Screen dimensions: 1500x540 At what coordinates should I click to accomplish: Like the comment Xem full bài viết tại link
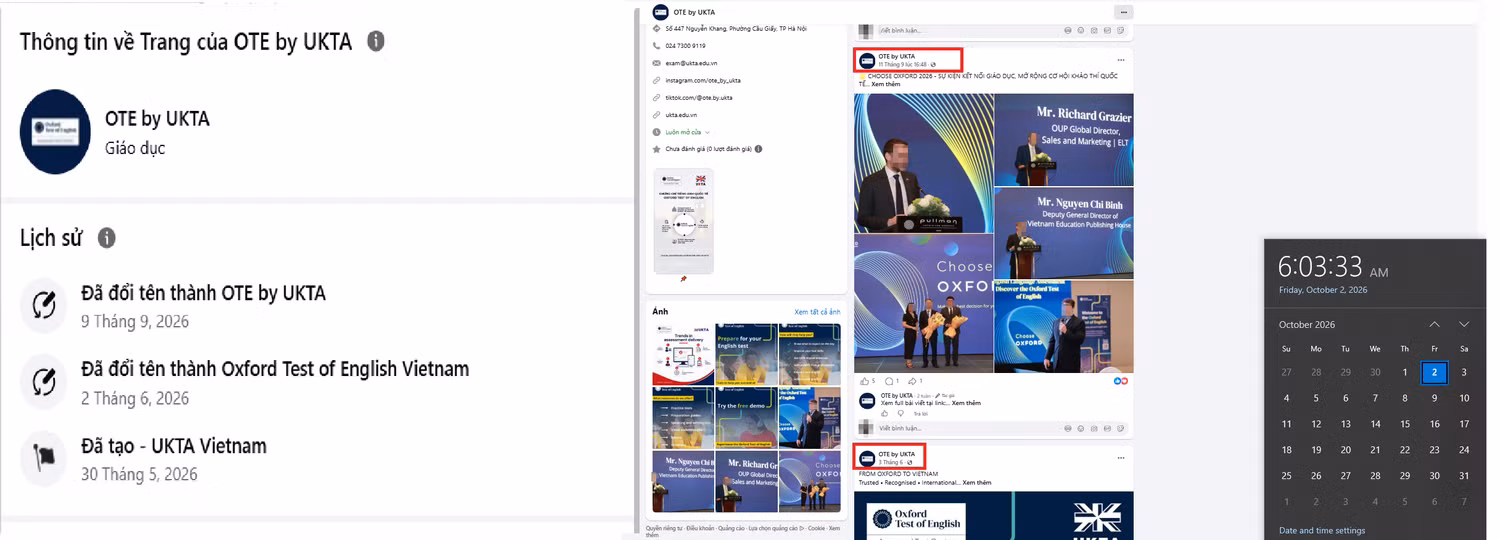point(884,413)
